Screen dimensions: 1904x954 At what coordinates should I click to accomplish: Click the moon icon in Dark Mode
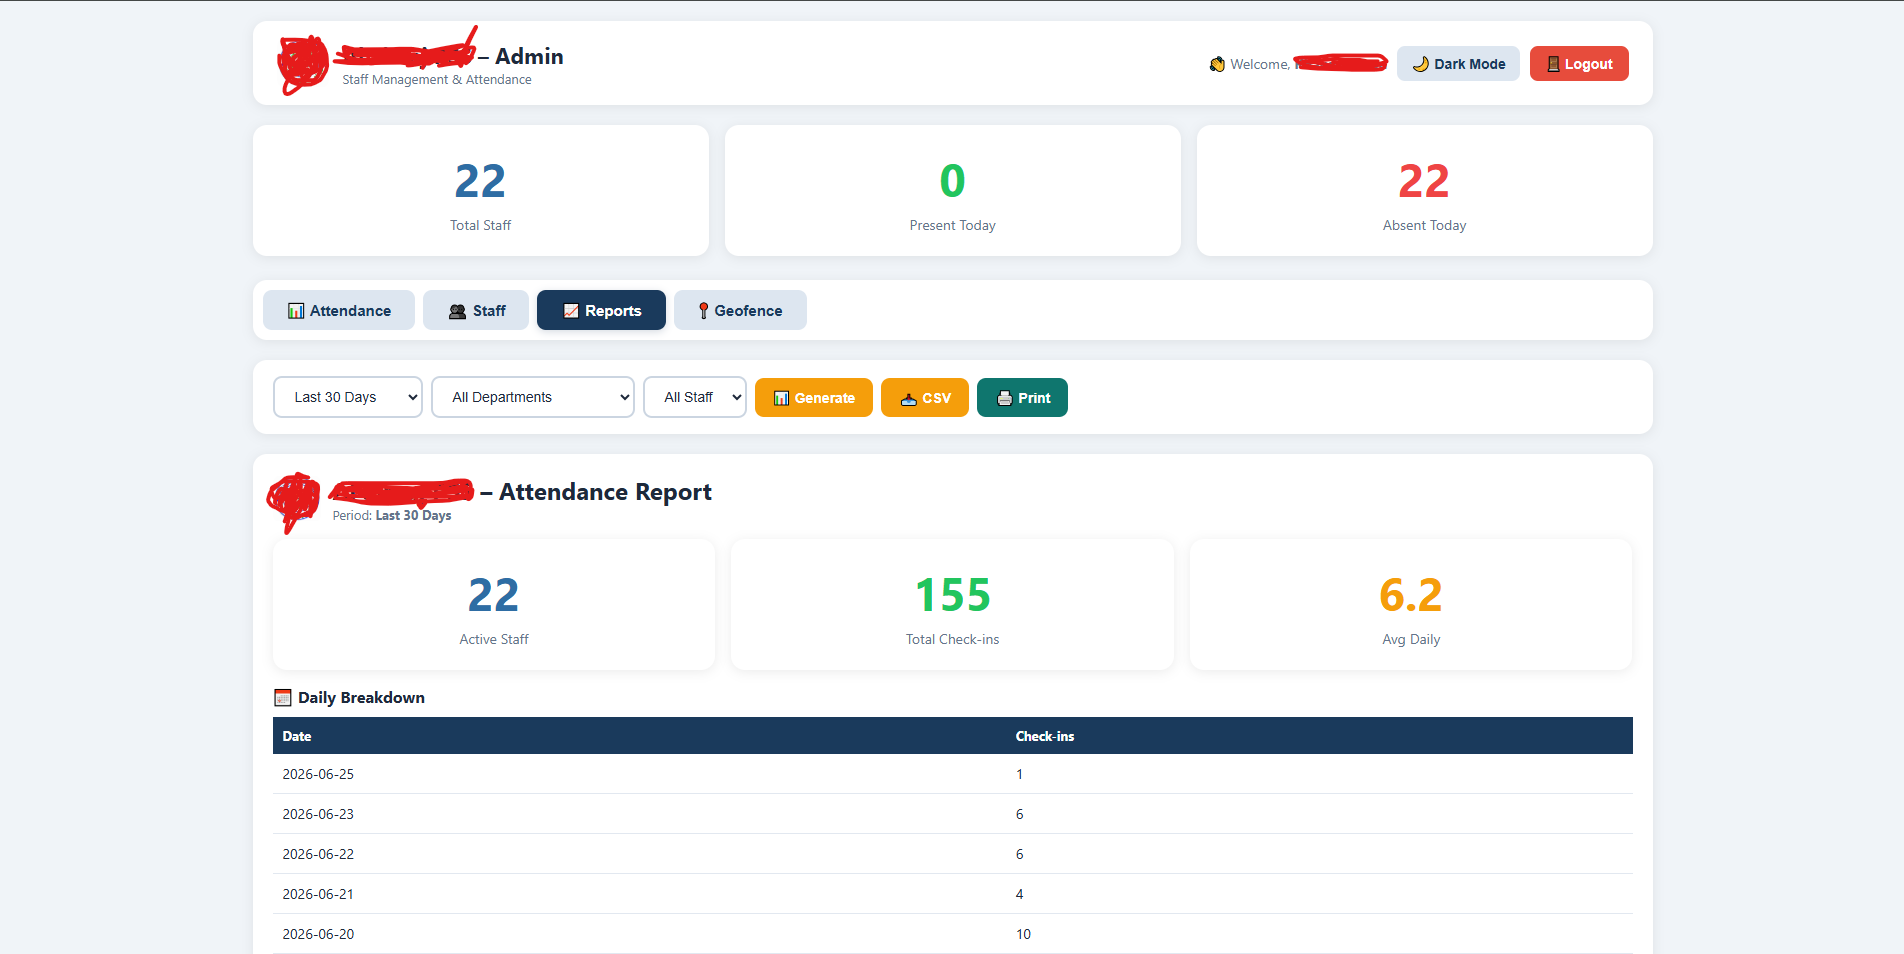(x=1420, y=64)
